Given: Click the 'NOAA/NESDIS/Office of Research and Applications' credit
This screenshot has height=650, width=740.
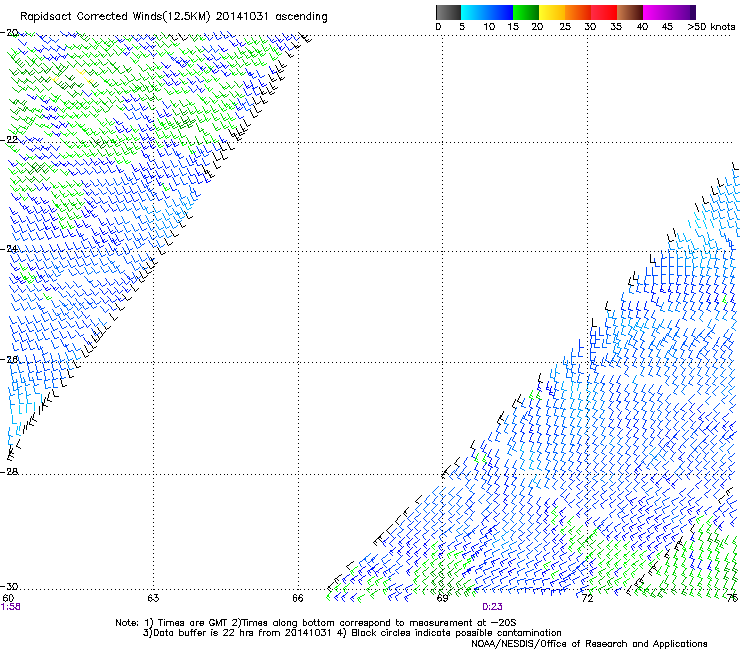Looking at the screenshot, I should click(589, 644).
